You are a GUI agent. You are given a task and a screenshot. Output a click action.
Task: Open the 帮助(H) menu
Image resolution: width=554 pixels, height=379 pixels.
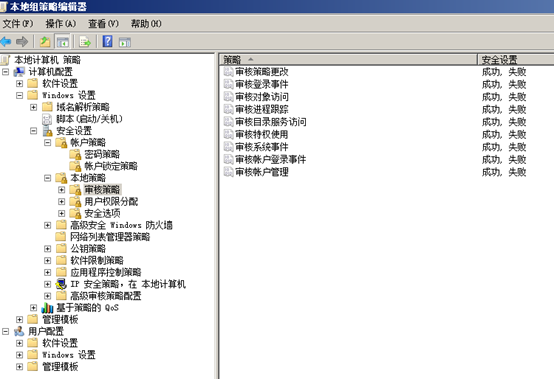point(146,24)
